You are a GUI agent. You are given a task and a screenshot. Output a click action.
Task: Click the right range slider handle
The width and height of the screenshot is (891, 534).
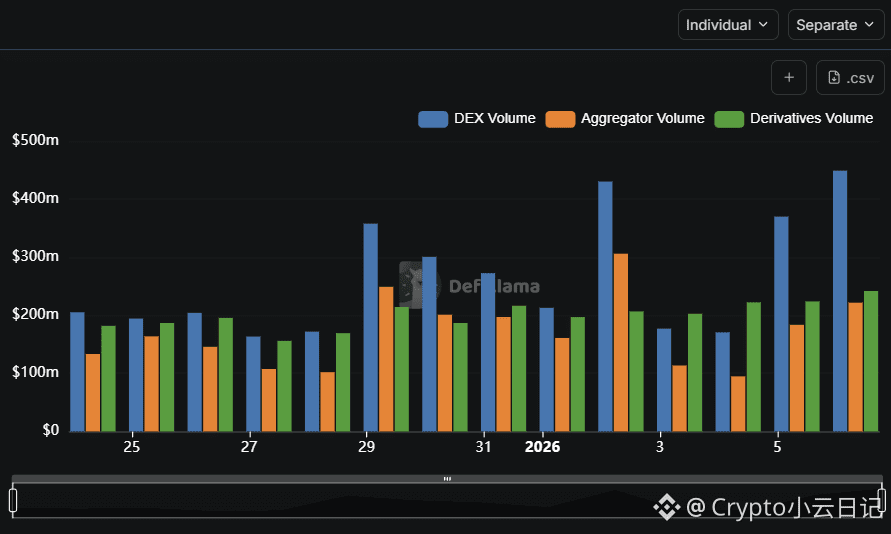881,500
